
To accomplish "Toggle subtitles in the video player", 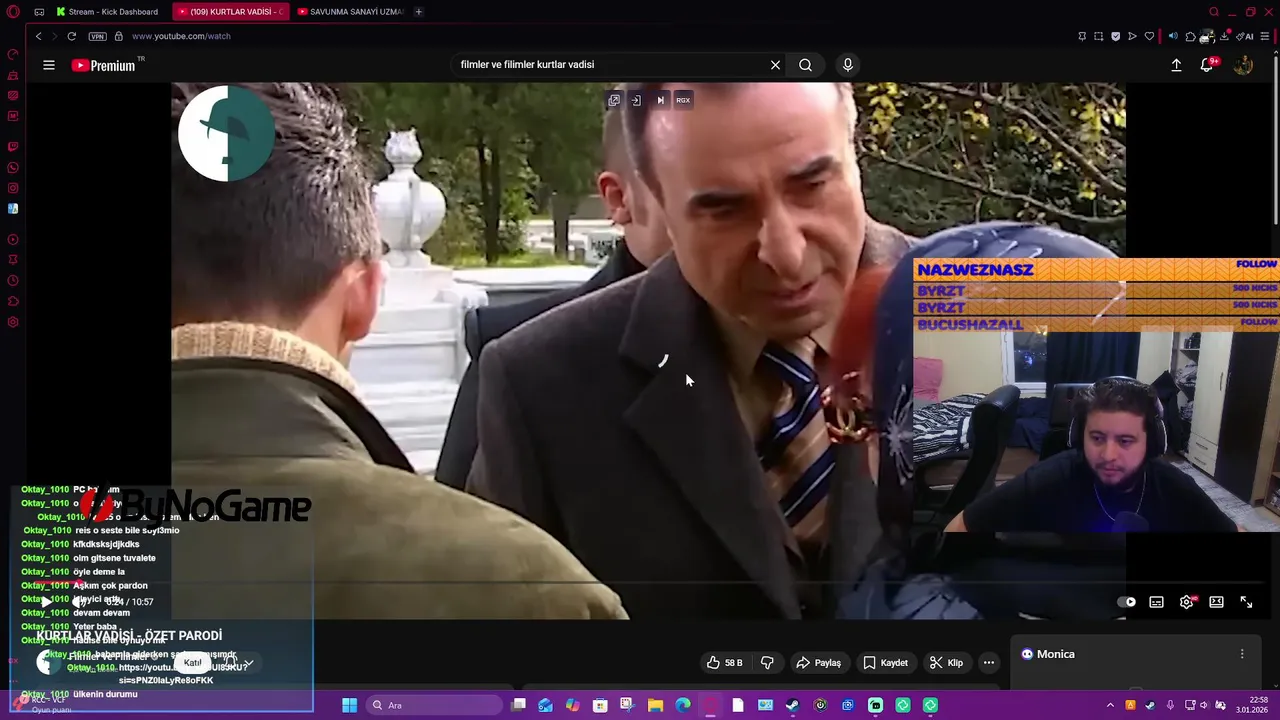I will pos(1156,602).
